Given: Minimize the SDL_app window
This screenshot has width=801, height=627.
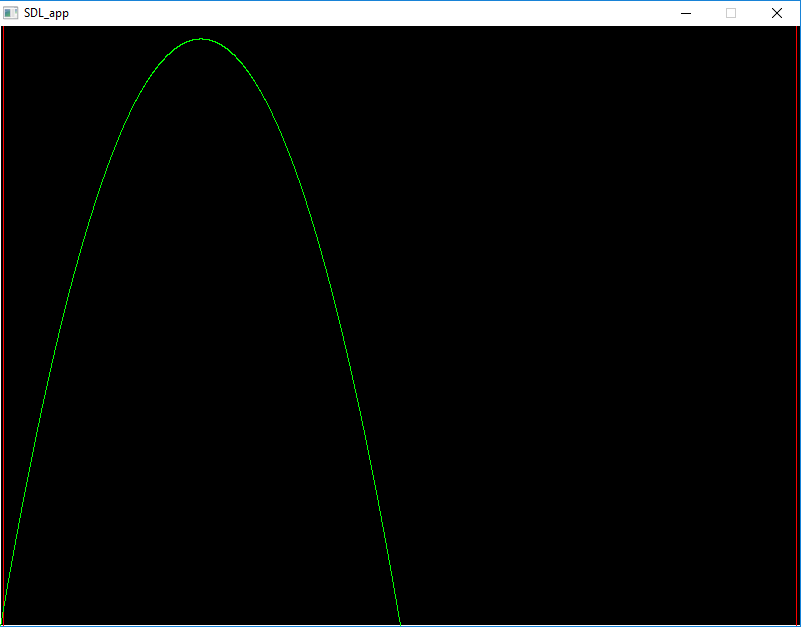Looking at the screenshot, I should tap(686, 13).
